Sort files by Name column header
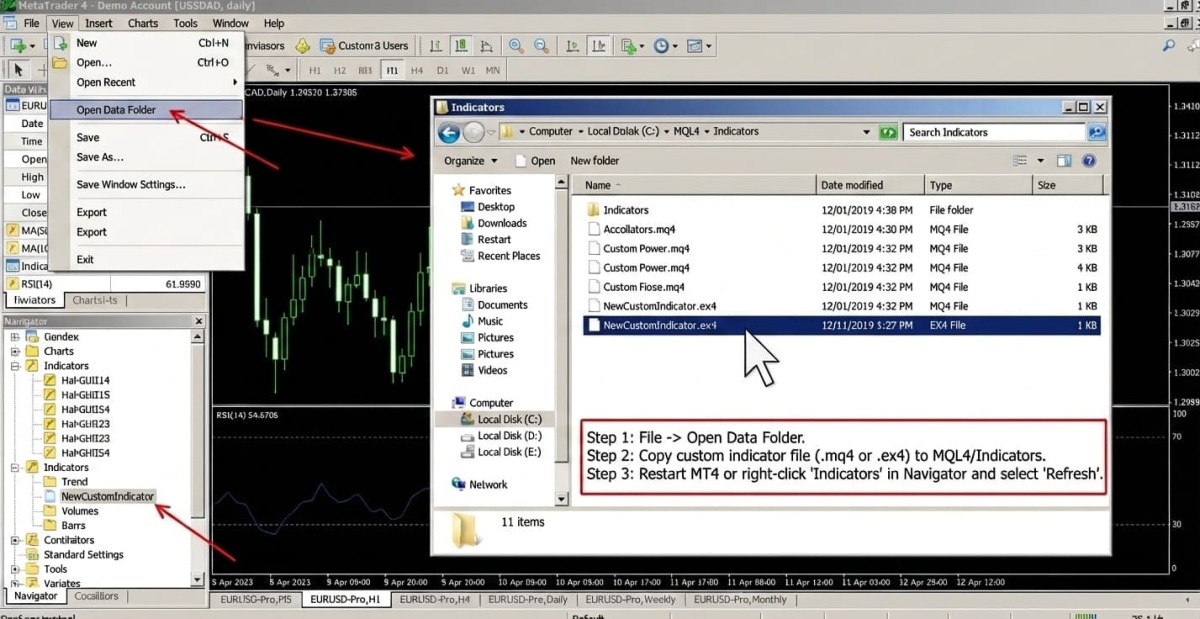 [698, 185]
